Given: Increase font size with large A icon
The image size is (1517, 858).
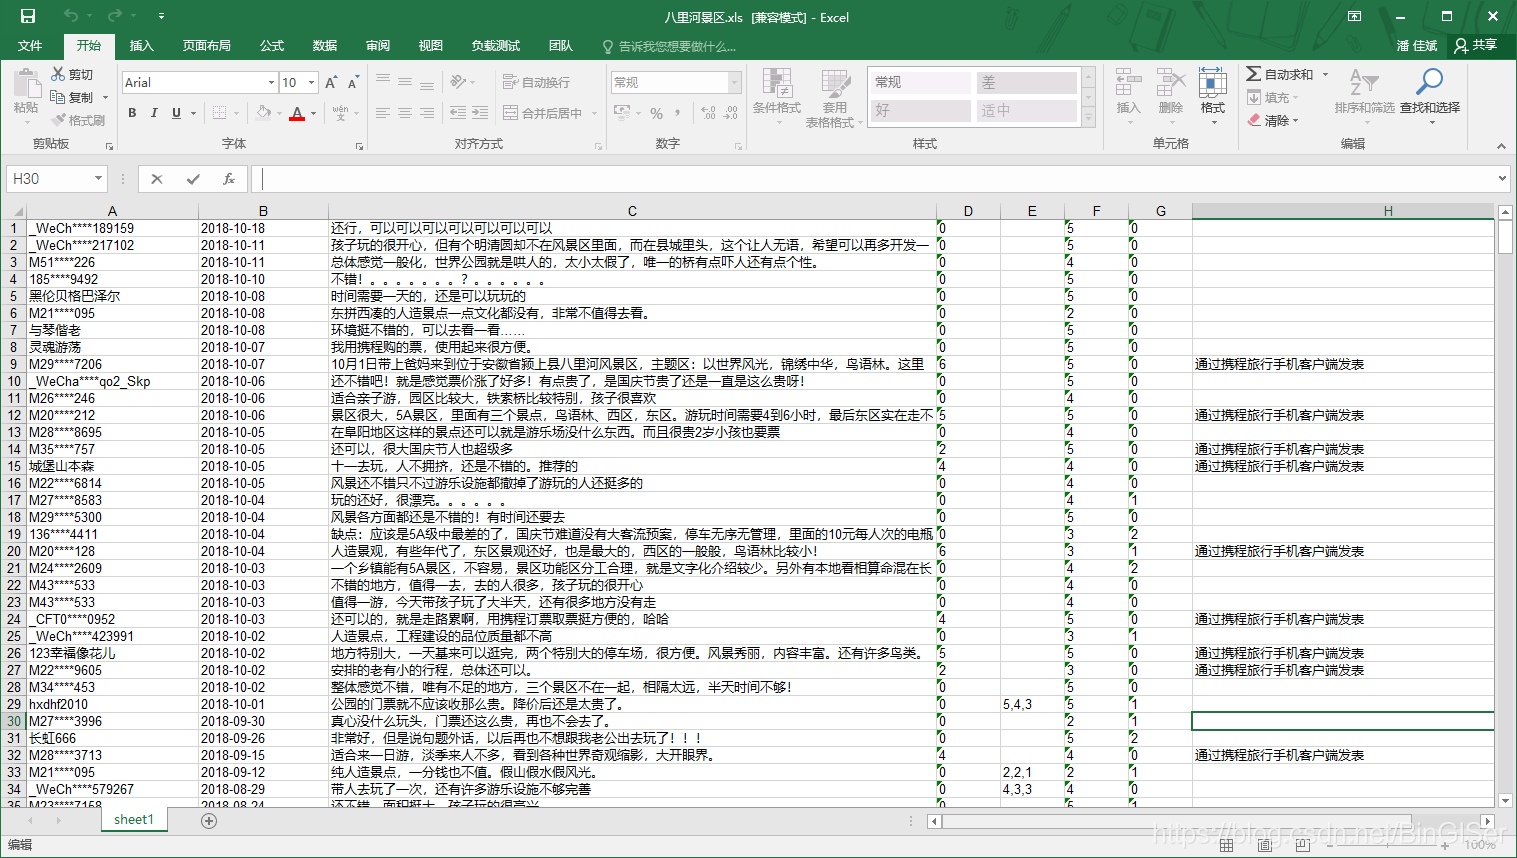Looking at the screenshot, I should tap(331, 82).
